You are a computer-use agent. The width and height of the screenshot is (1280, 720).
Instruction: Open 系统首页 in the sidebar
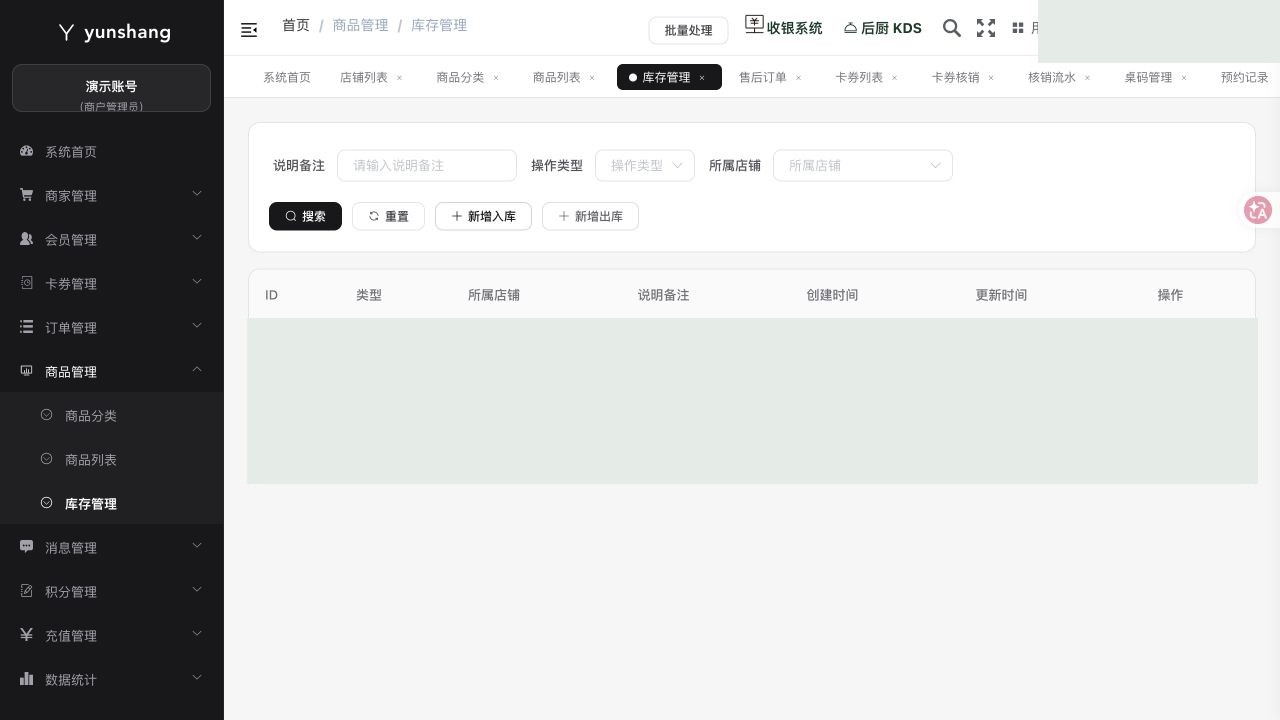point(112,152)
